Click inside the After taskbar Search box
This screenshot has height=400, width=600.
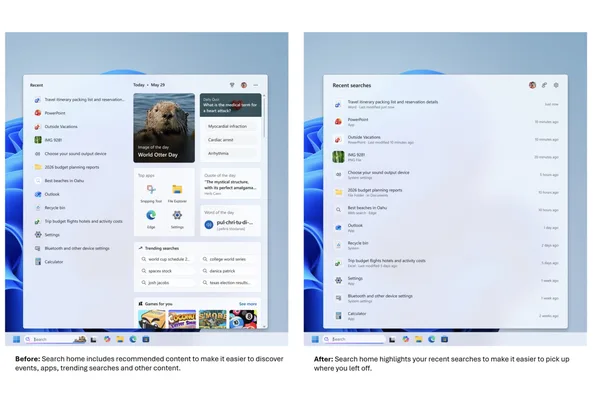tap(354, 339)
